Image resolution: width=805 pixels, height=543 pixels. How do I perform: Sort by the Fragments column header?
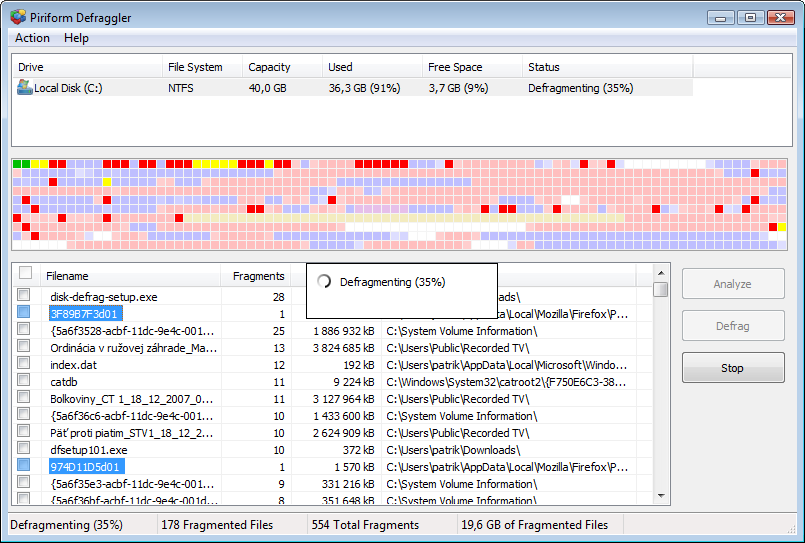point(256,276)
